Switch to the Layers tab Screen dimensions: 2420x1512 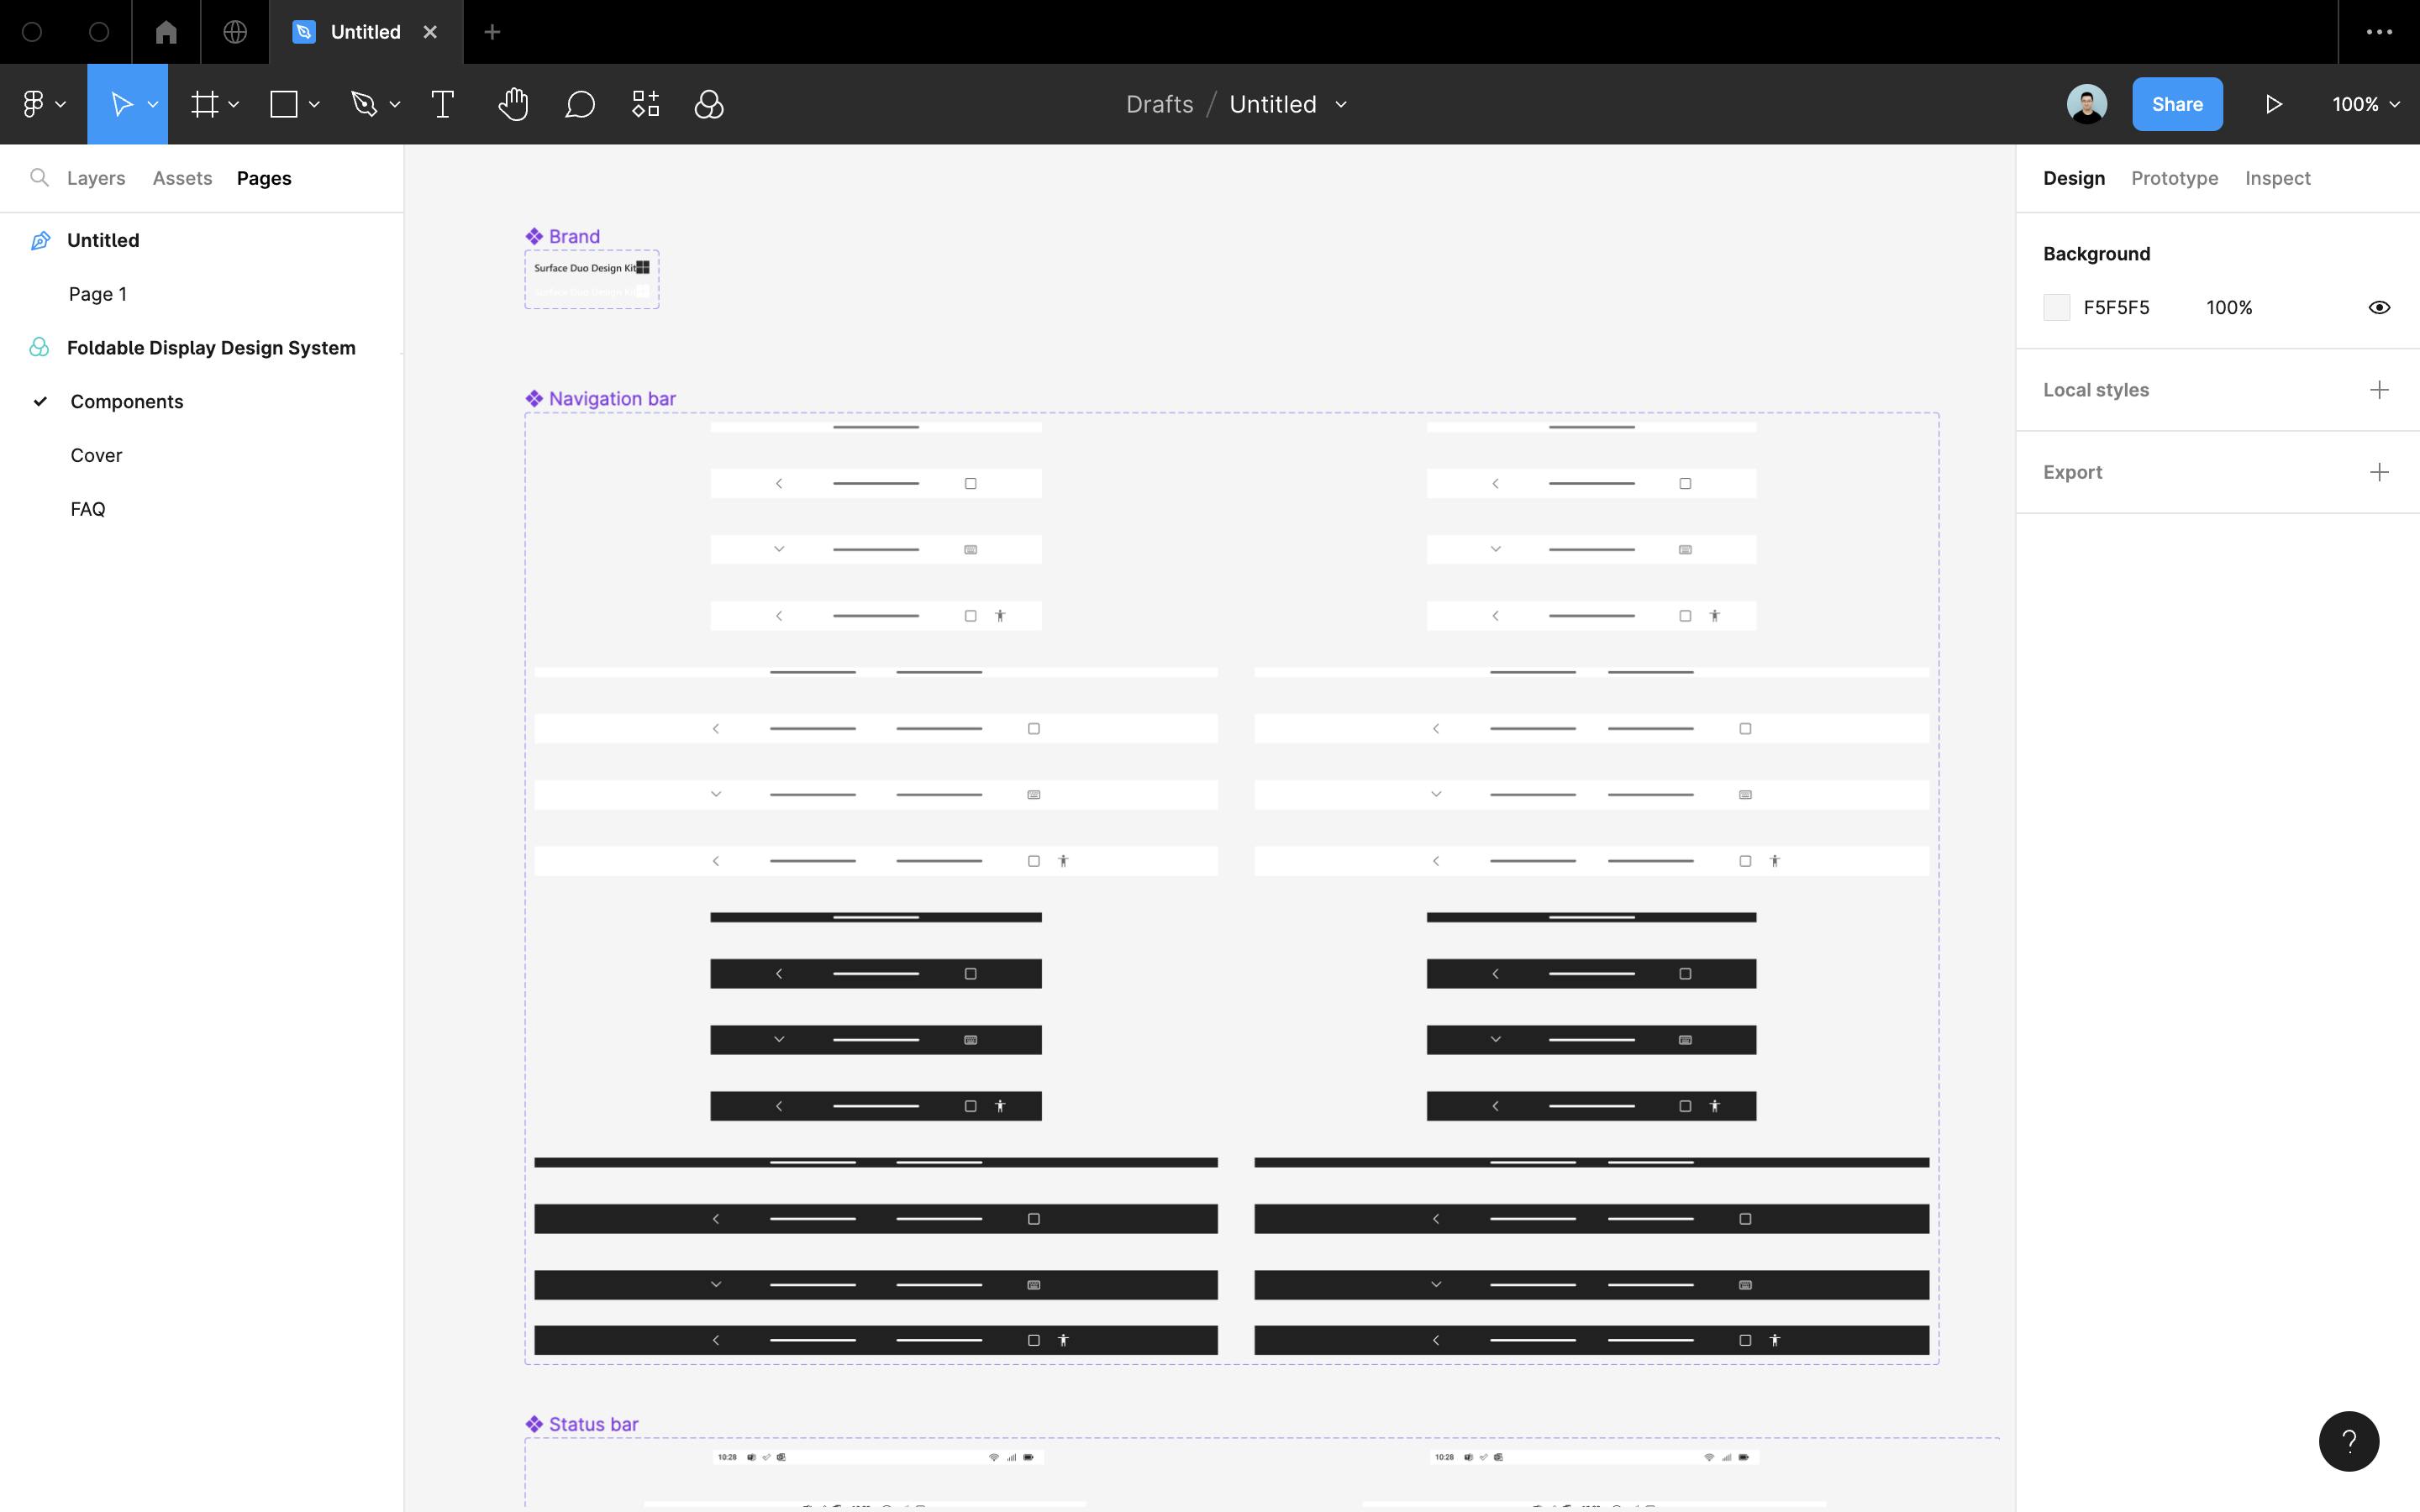point(96,178)
